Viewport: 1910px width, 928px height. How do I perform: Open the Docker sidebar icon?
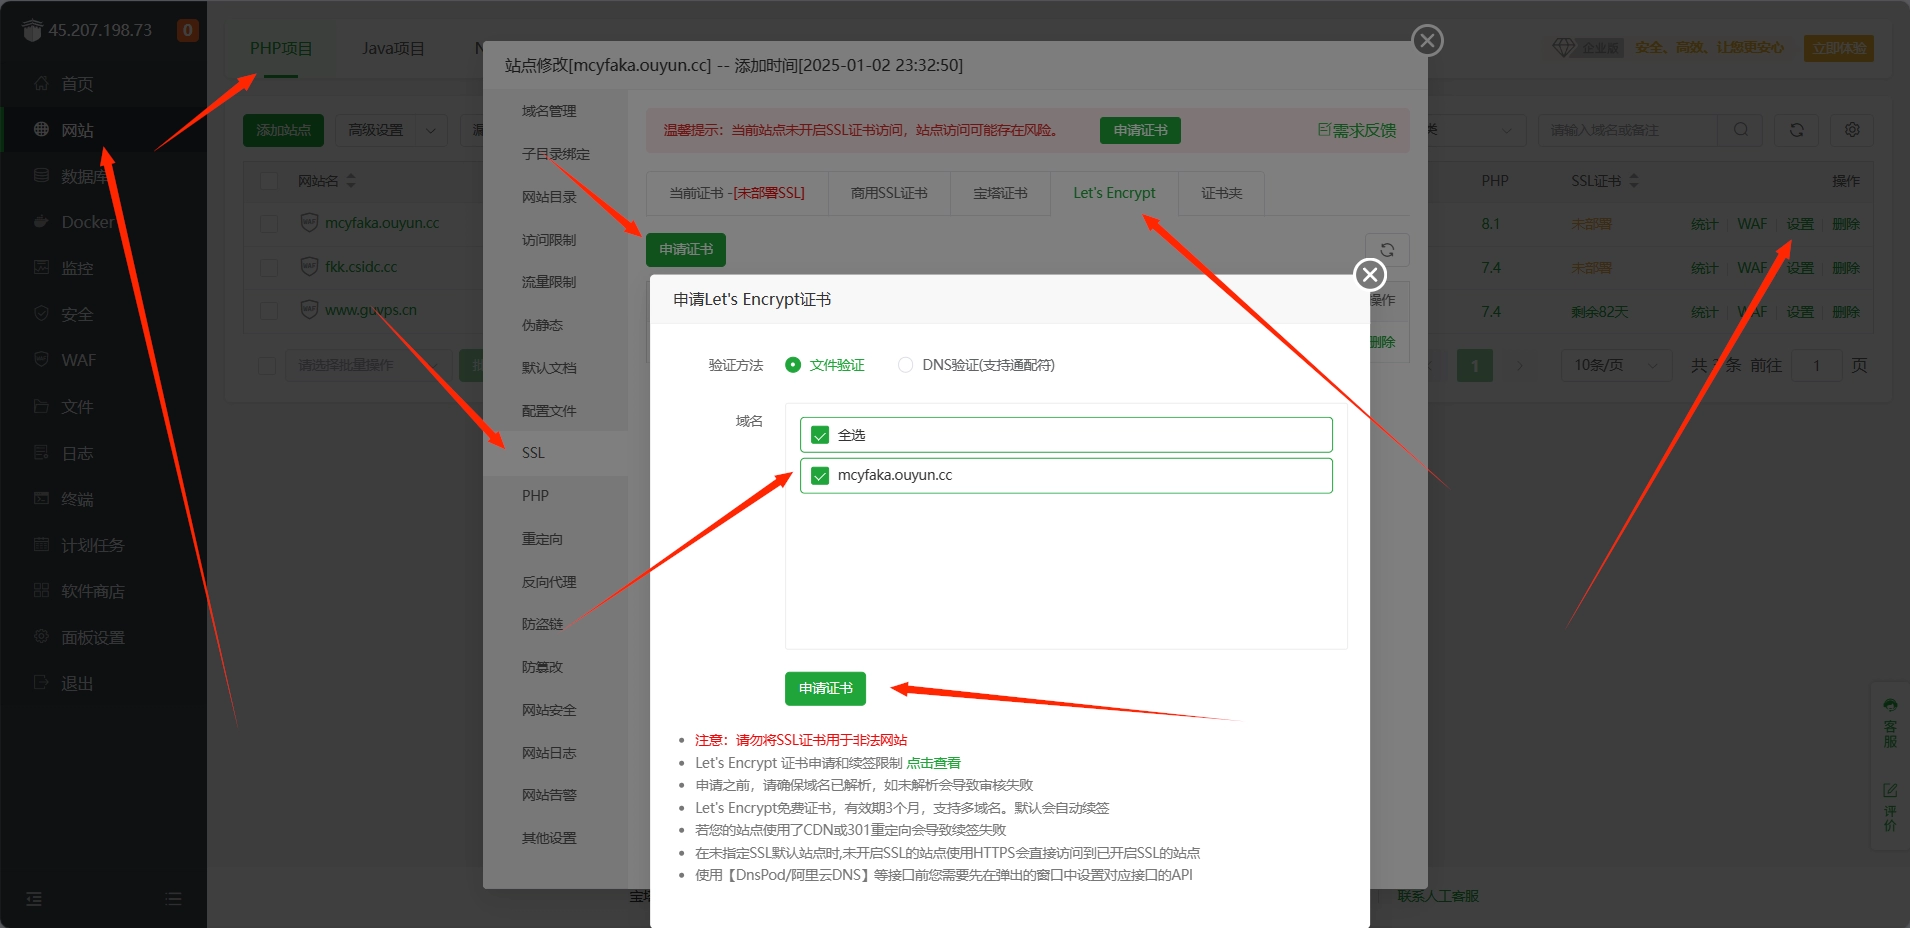click(x=41, y=221)
